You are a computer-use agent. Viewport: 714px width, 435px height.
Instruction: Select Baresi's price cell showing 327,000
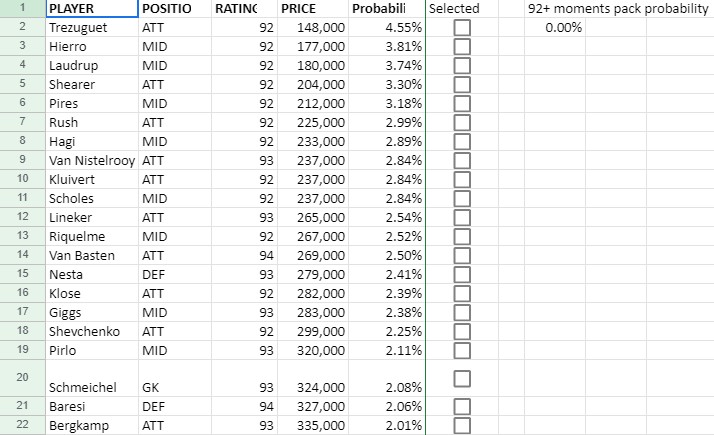312,407
